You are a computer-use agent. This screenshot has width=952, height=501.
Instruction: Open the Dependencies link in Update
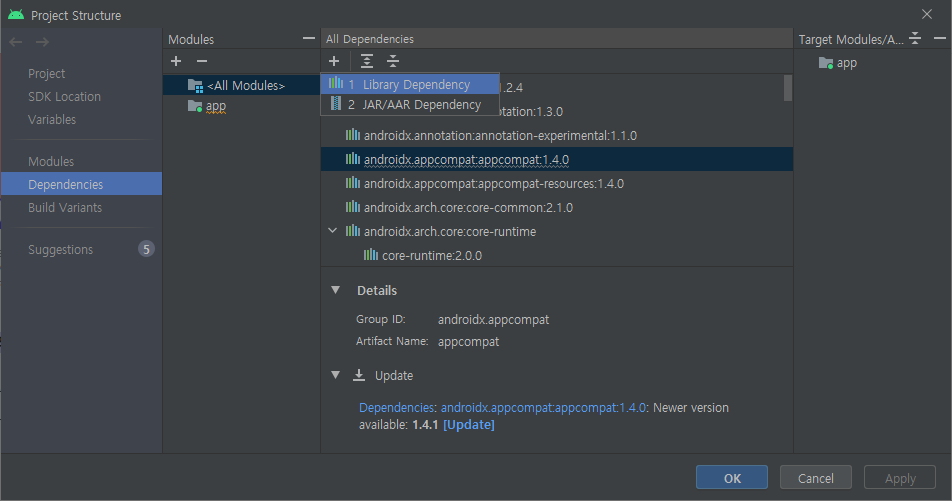(397, 407)
